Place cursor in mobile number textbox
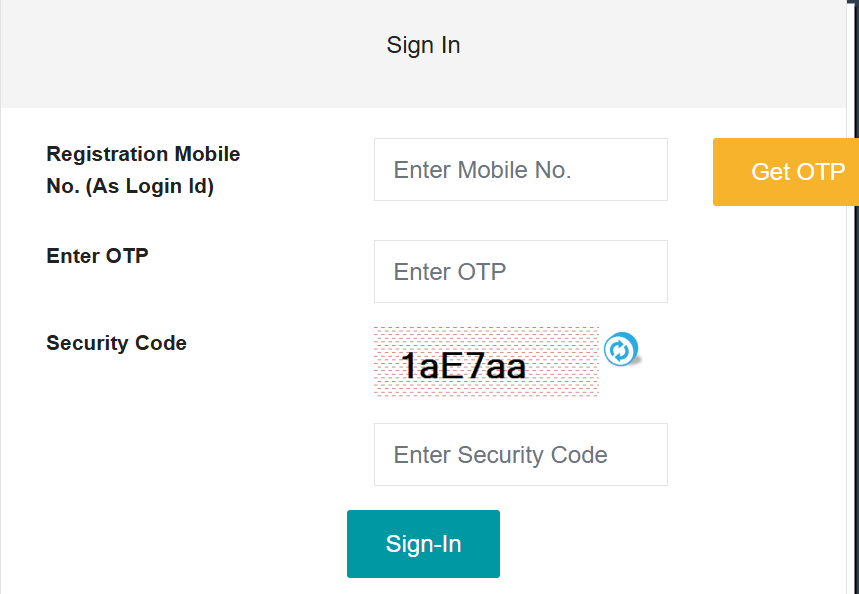 (x=520, y=169)
